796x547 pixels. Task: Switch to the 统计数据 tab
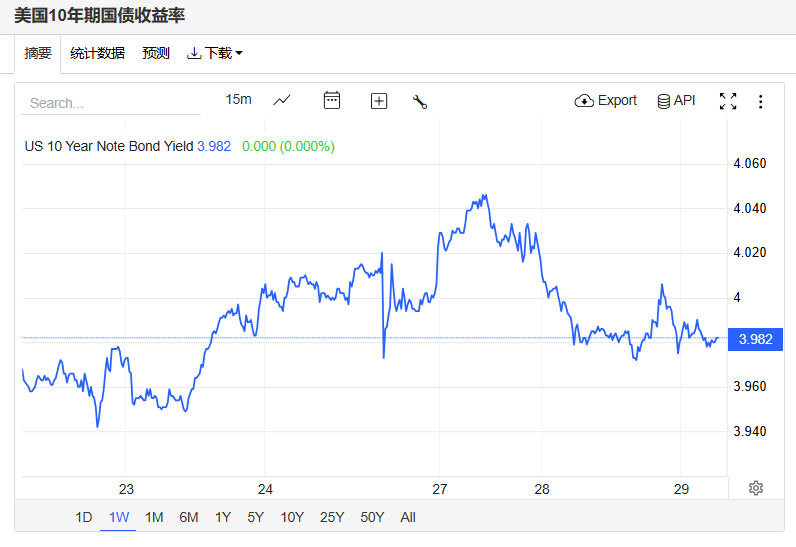98,53
